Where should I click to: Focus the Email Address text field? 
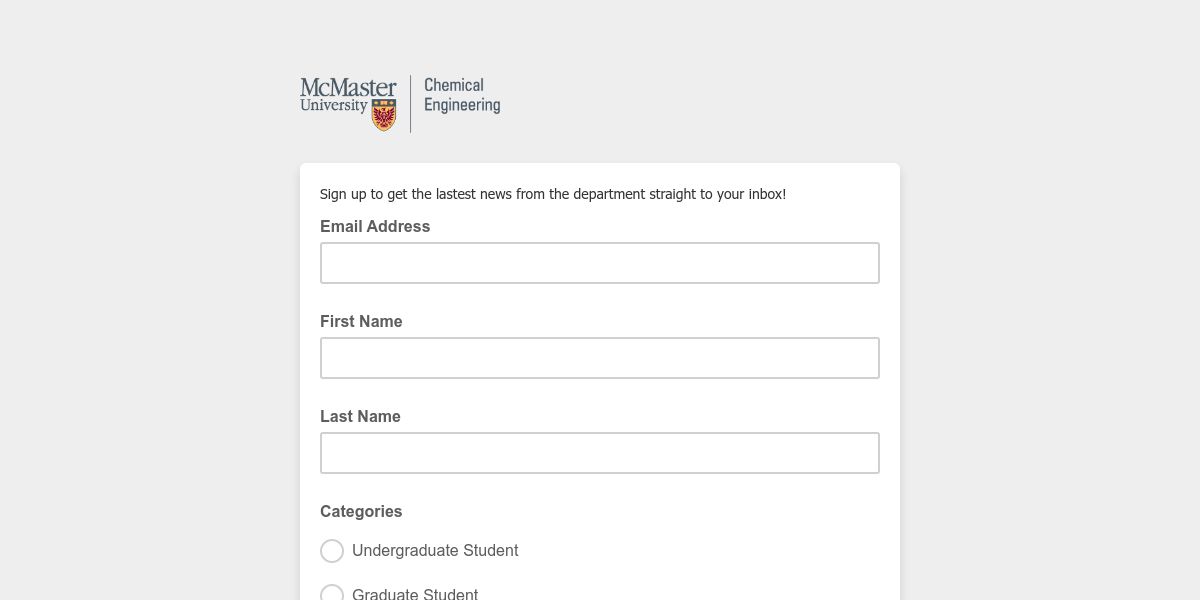pos(600,263)
